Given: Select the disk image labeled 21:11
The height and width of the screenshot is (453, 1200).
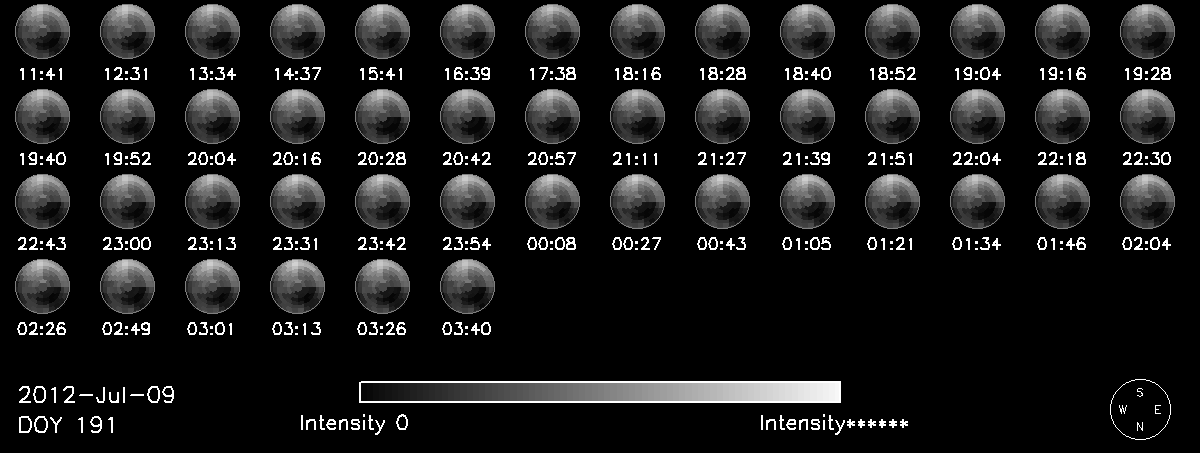Looking at the screenshot, I should 637,115.
